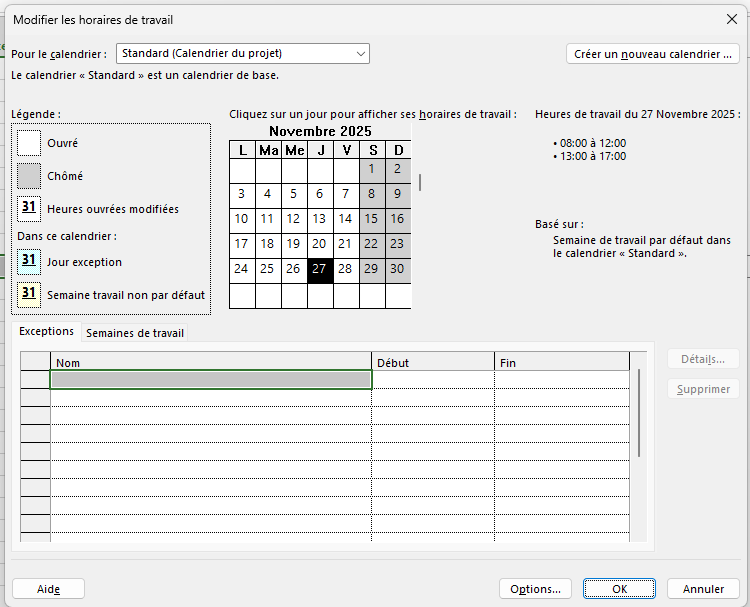Open the Options dialog

click(536, 589)
